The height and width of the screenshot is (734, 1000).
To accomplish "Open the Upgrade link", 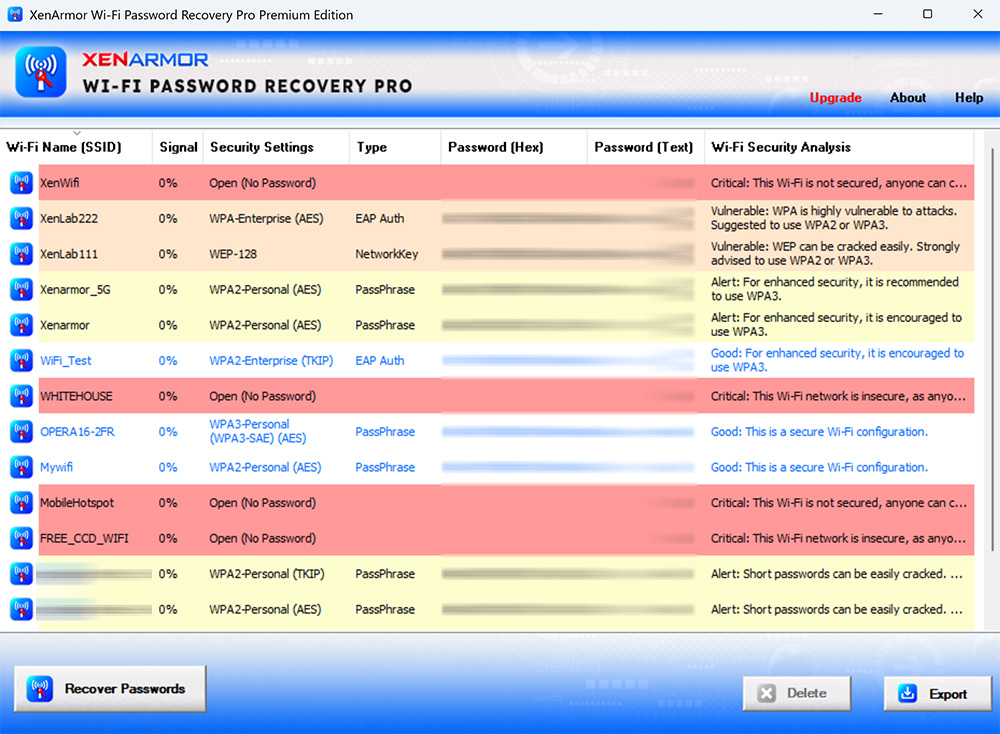I will pos(835,98).
